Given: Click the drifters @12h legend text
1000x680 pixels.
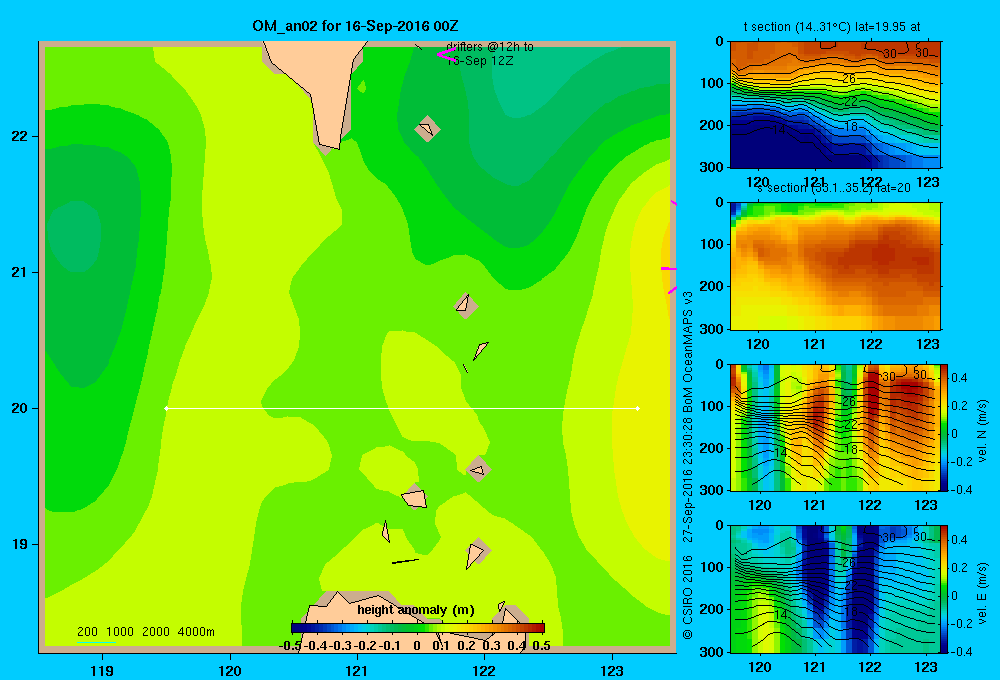Looking at the screenshot, I should coord(490,54).
